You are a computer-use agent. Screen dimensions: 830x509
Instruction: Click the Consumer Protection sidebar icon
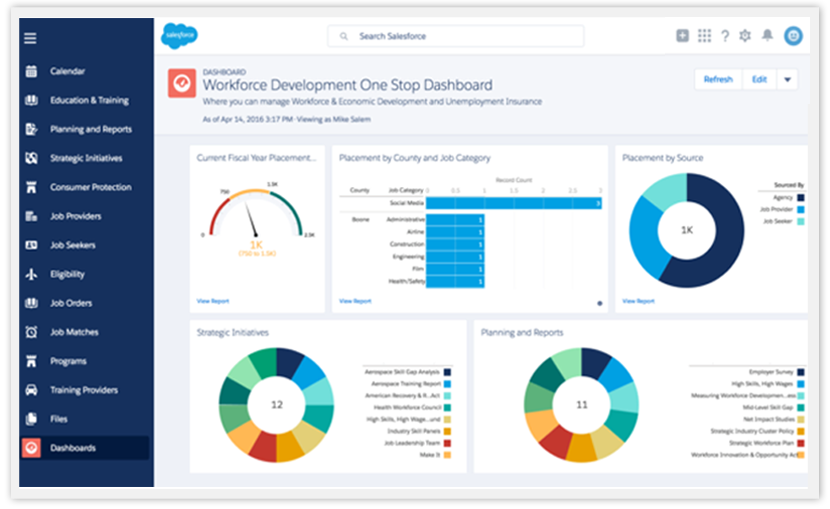(x=31, y=187)
